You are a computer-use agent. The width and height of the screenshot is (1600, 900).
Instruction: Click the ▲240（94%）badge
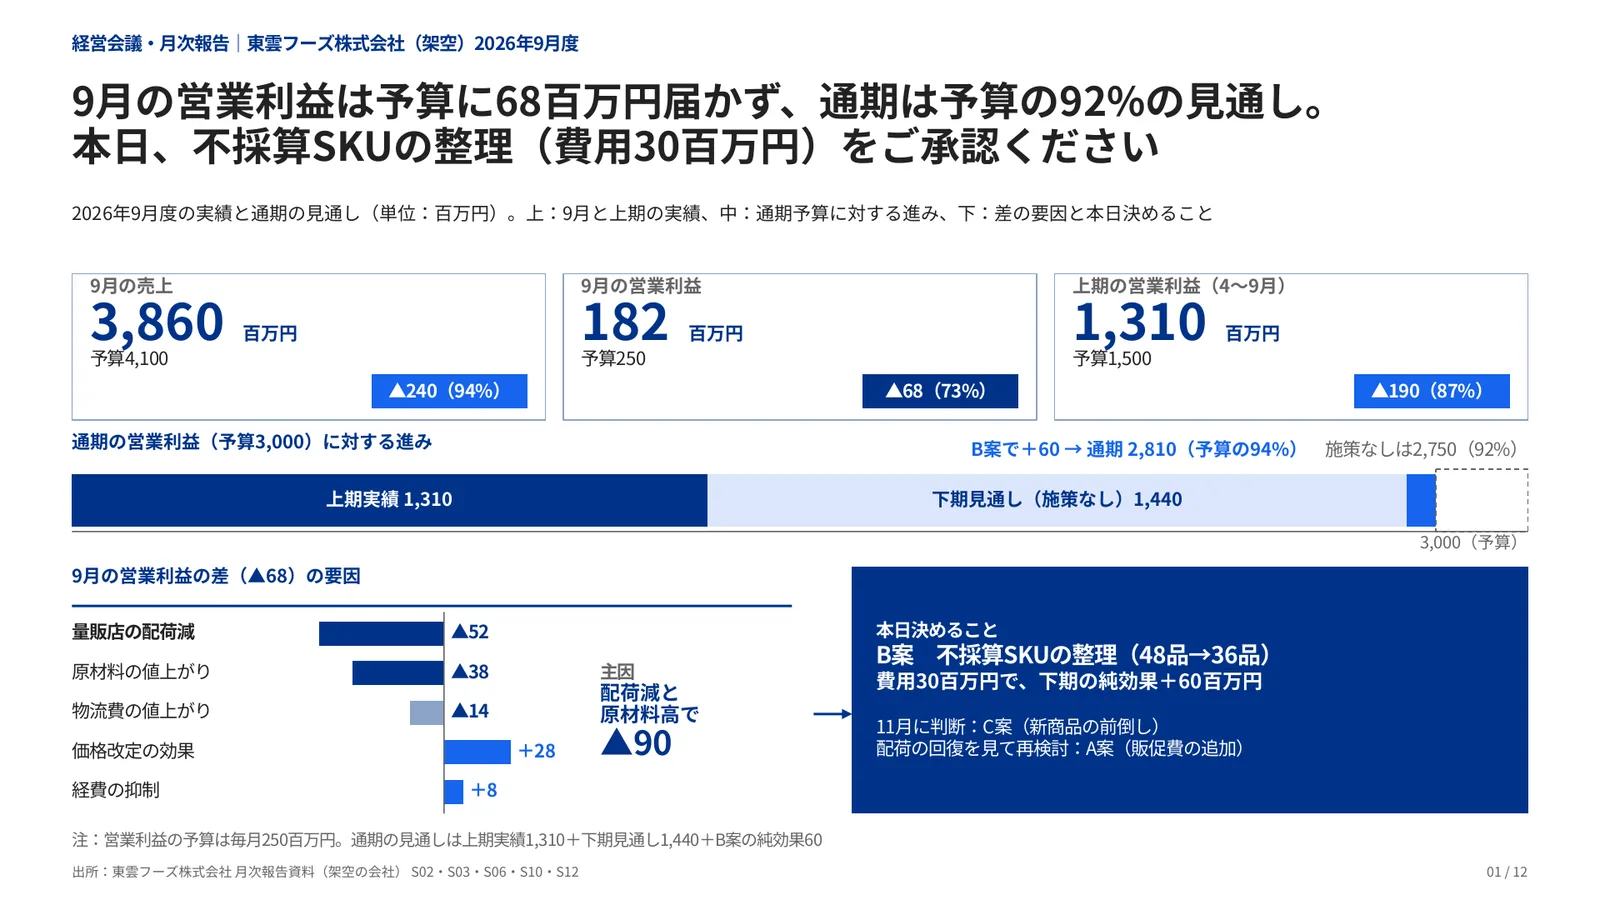(449, 391)
